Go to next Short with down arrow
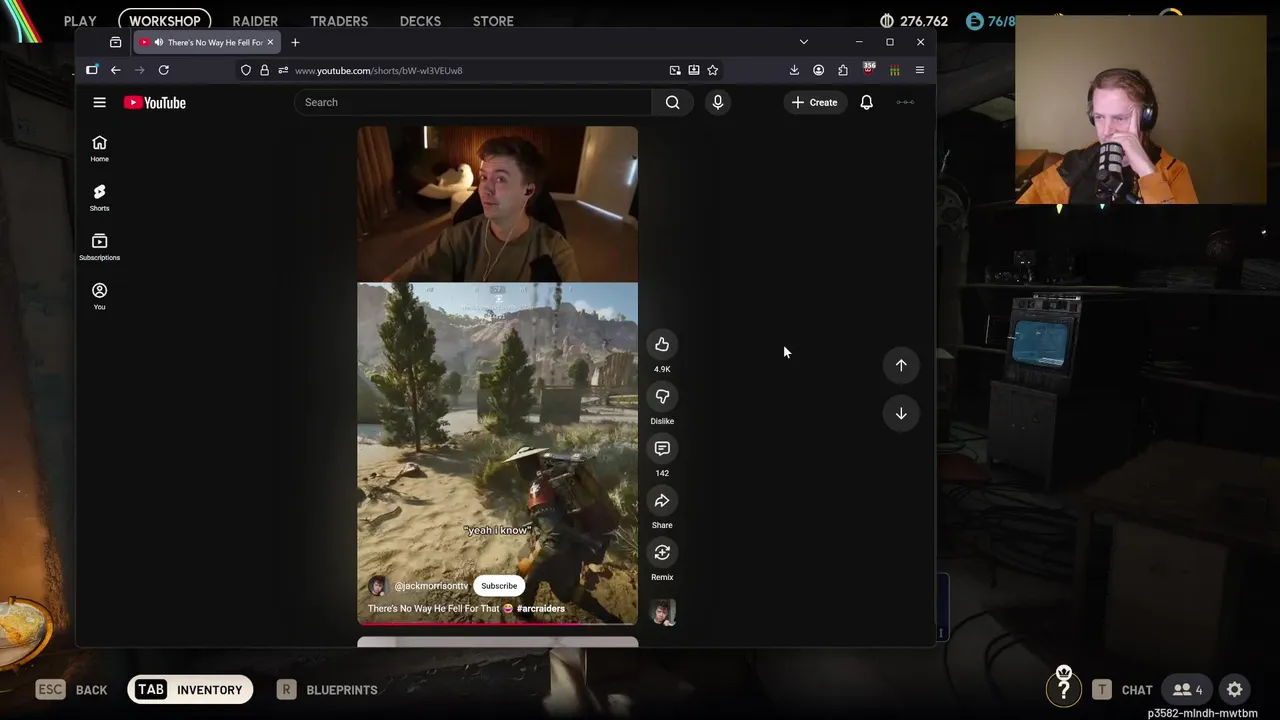 pyautogui.click(x=901, y=413)
